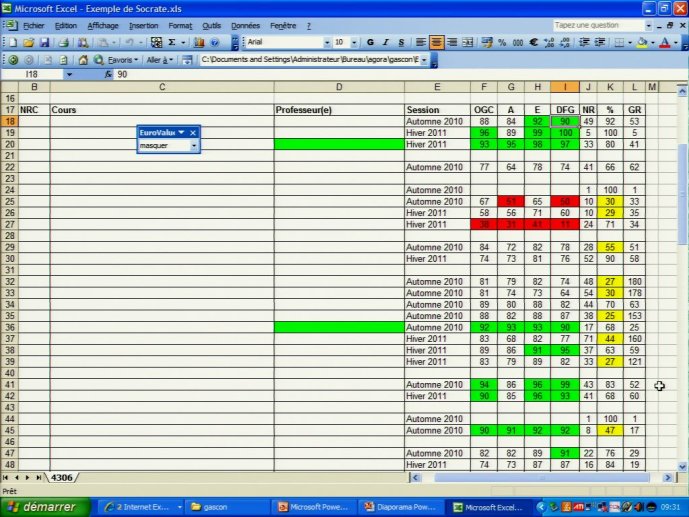Screen dimensions: 689x517
Task: Expand font size 10 dropdown
Action: click(354, 43)
